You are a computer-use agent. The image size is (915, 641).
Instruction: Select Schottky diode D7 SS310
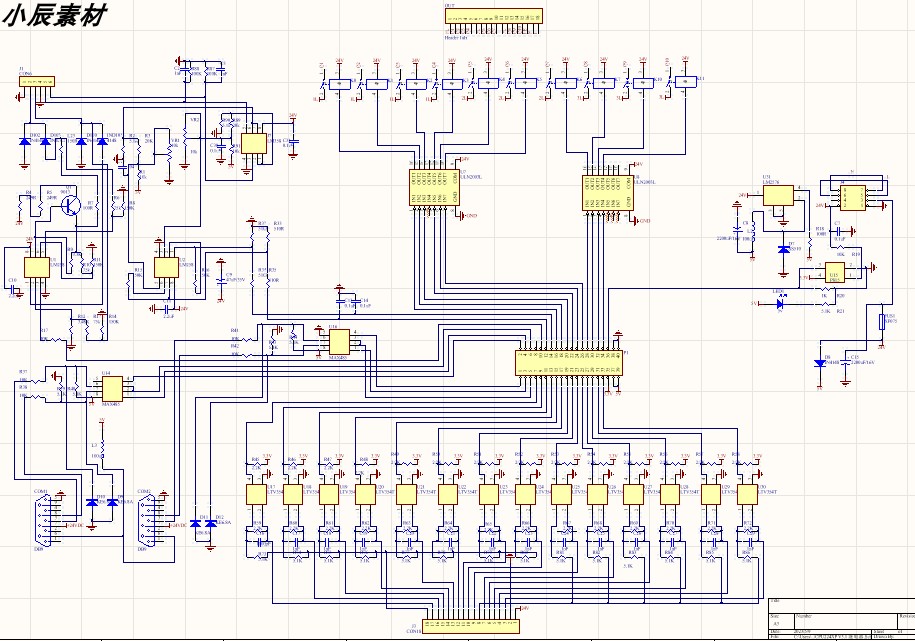coord(784,250)
